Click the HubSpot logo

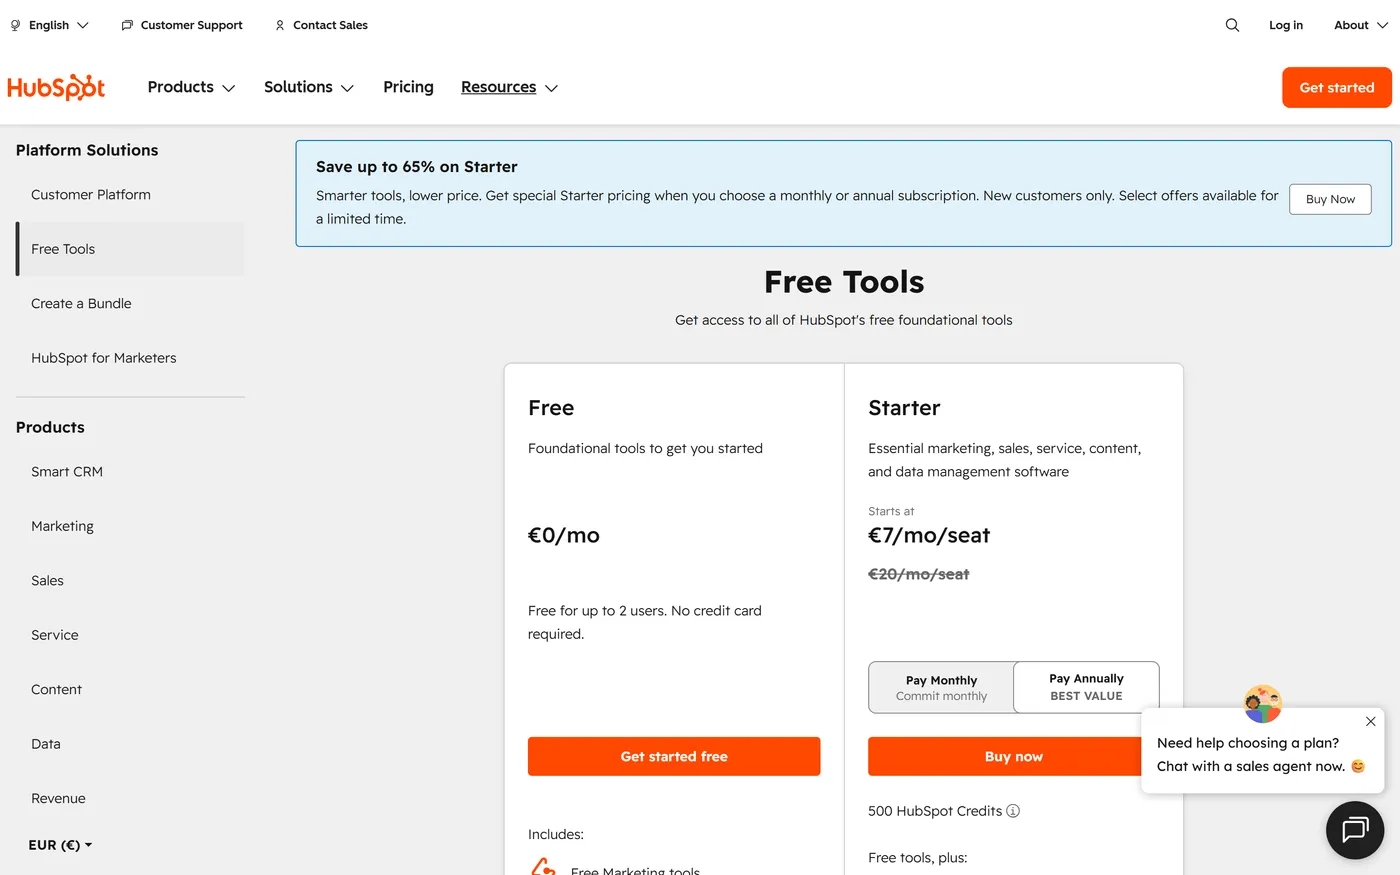pos(56,87)
